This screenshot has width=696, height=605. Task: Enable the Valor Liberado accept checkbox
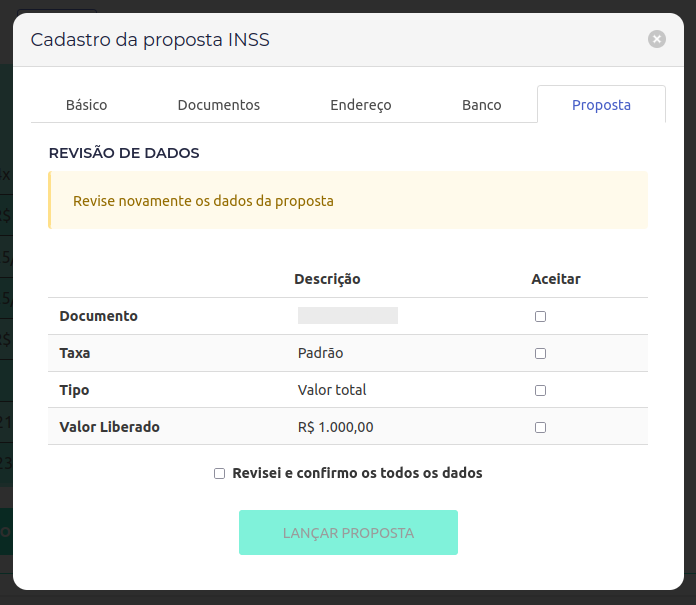tap(541, 427)
